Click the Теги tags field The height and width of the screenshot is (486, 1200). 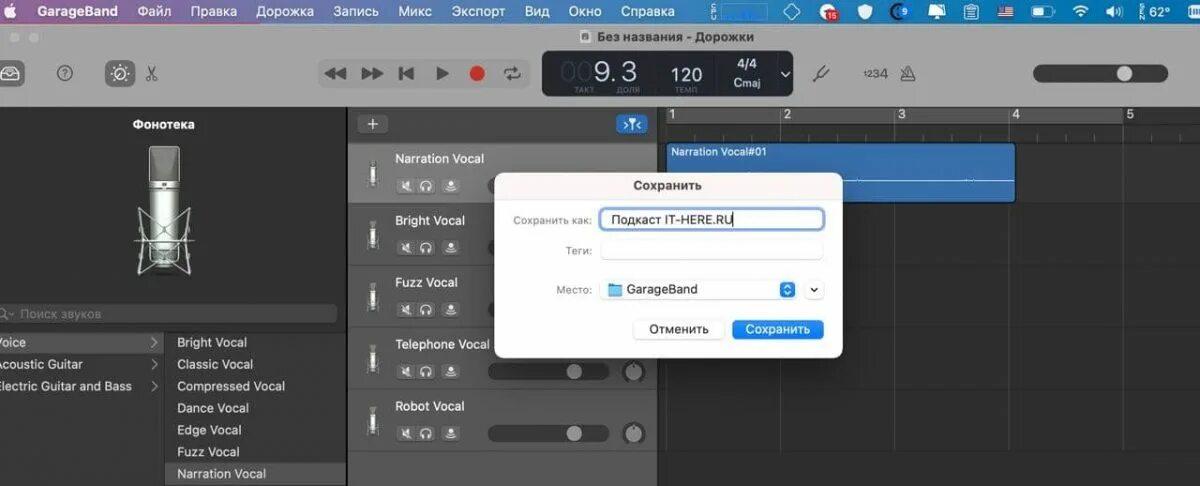[x=712, y=251]
